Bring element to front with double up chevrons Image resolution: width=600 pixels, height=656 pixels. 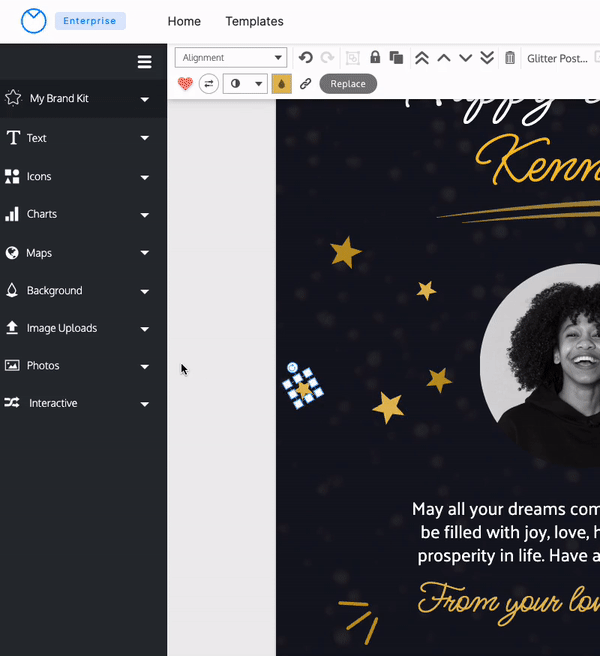422,58
